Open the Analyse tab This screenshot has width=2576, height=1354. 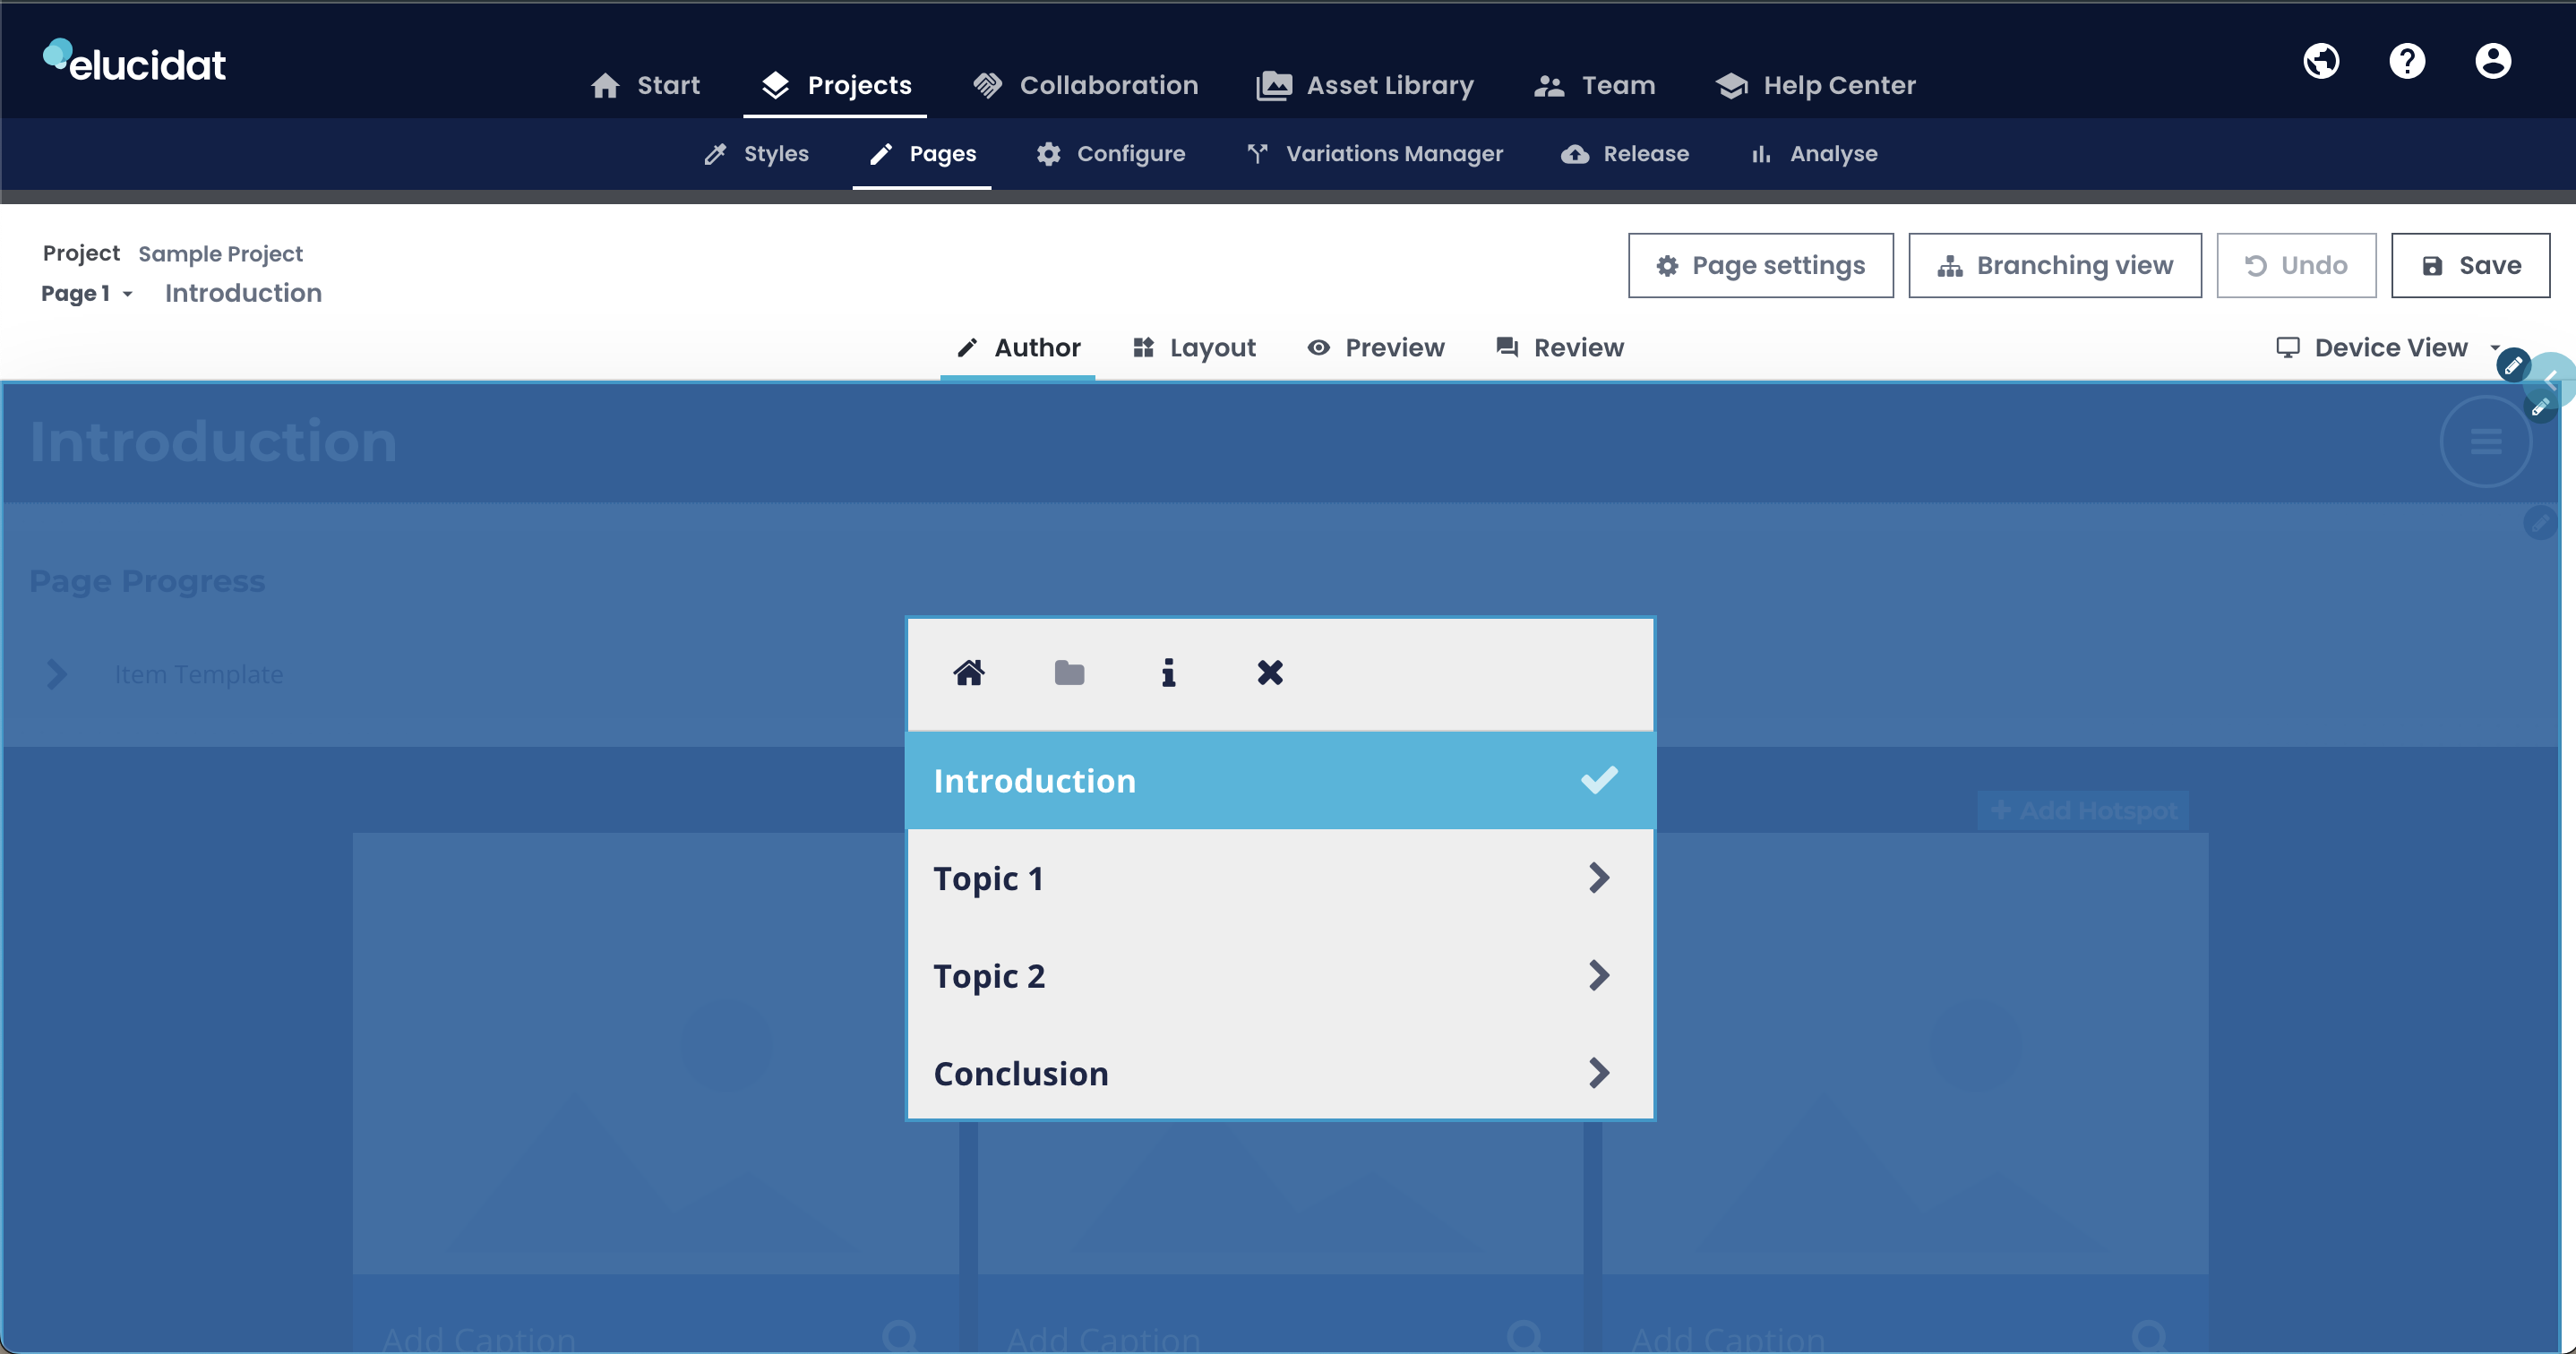1814,153
